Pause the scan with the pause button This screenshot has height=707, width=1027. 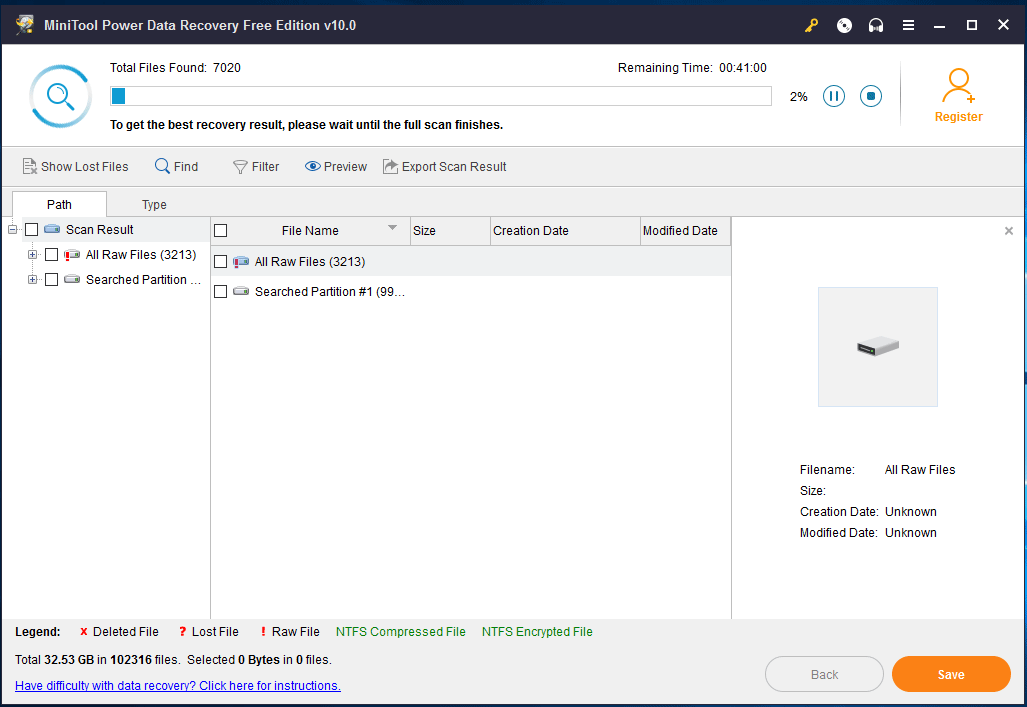(834, 96)
